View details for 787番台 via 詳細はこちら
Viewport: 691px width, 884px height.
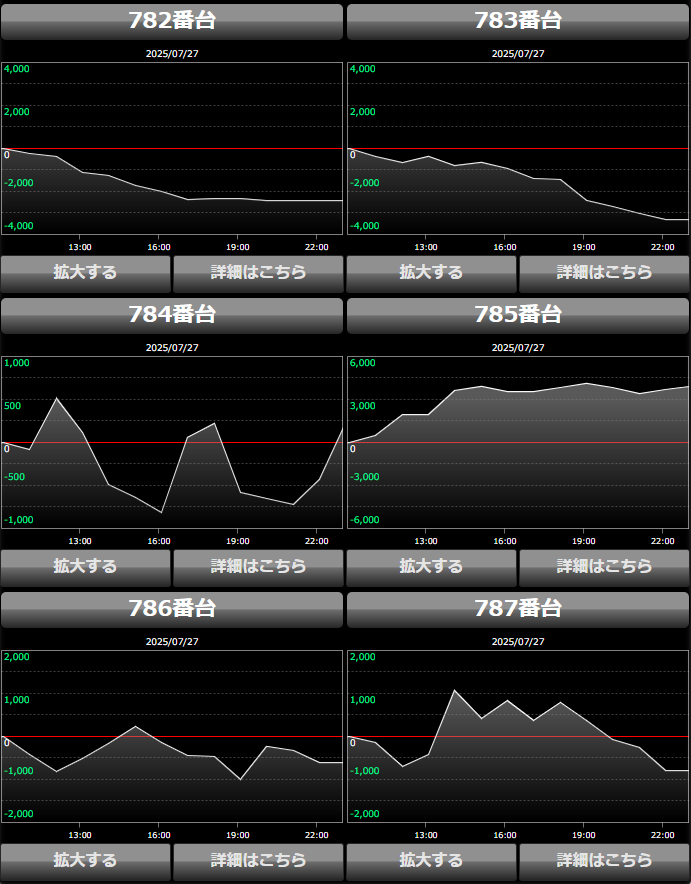click(604, 862)
